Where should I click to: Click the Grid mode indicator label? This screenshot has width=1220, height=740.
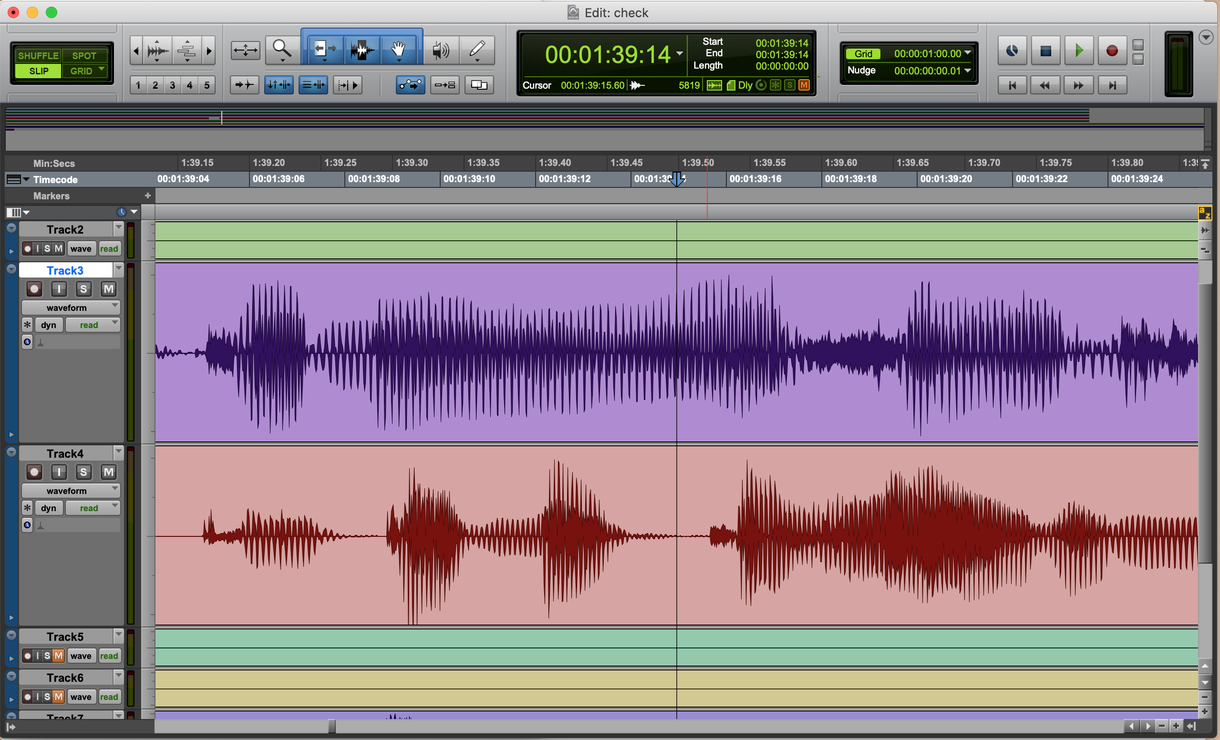pyautogui.click(x=863, y=53)
